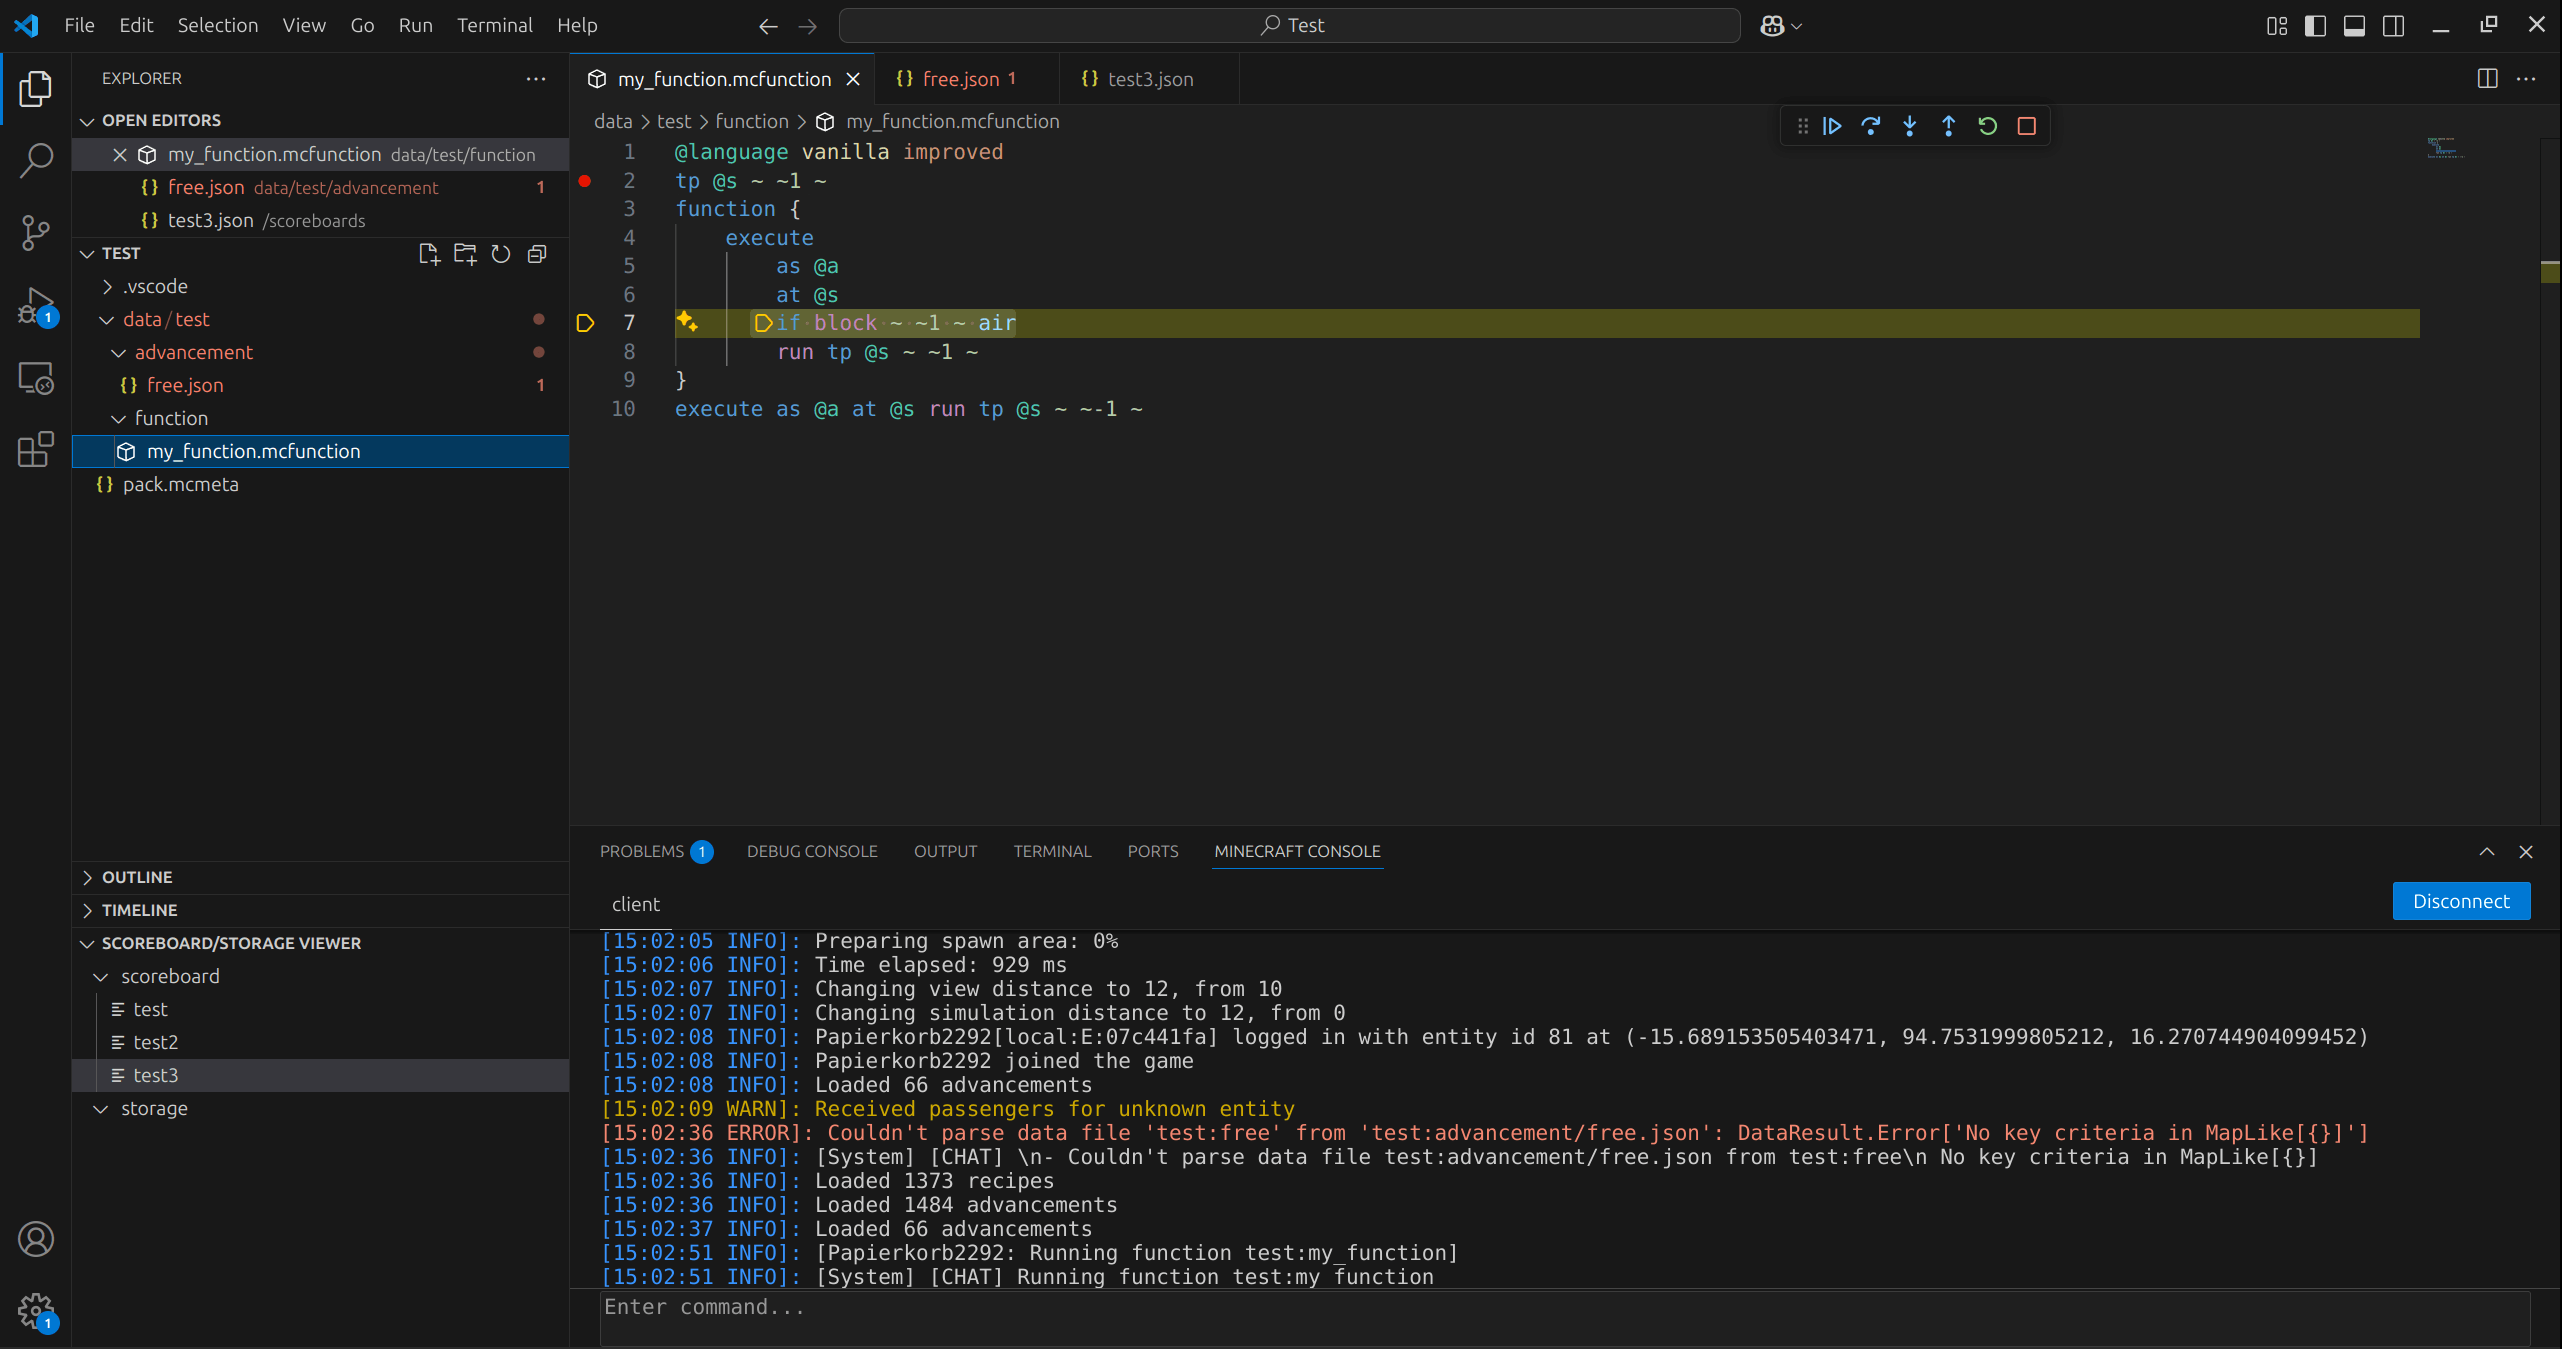Expand the .vscode folder

[x=155, y=287]
